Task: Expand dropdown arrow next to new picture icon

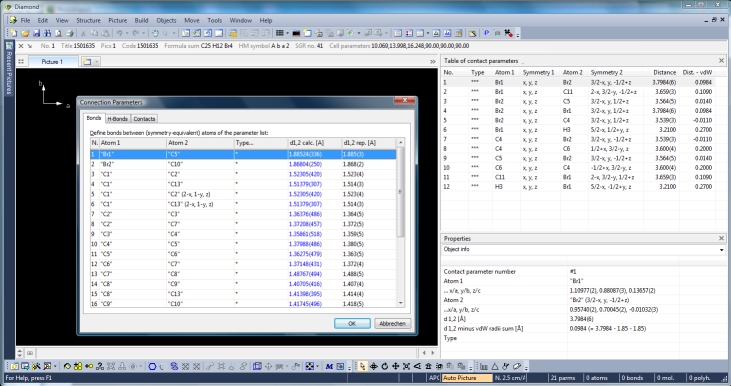Action: point(97,62)
